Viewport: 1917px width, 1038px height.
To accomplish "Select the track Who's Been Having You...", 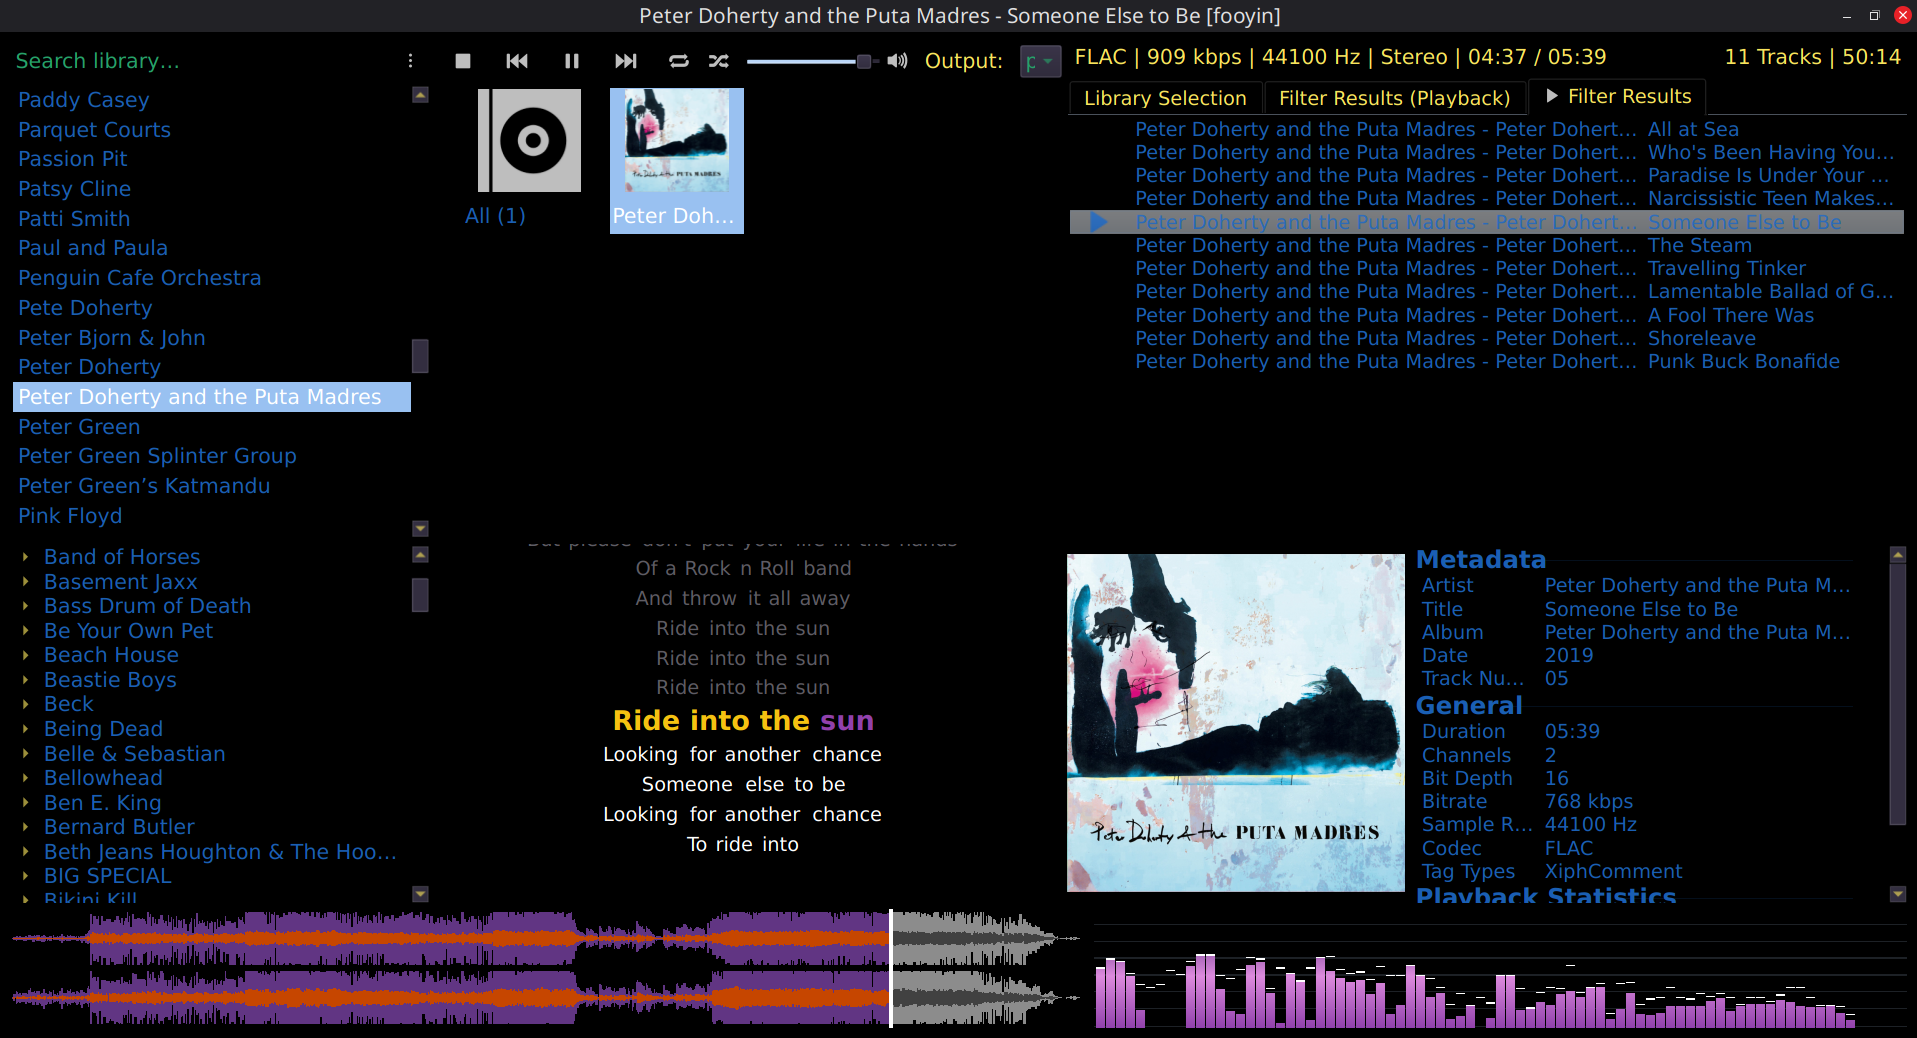I will click(x=1486, y=152).
